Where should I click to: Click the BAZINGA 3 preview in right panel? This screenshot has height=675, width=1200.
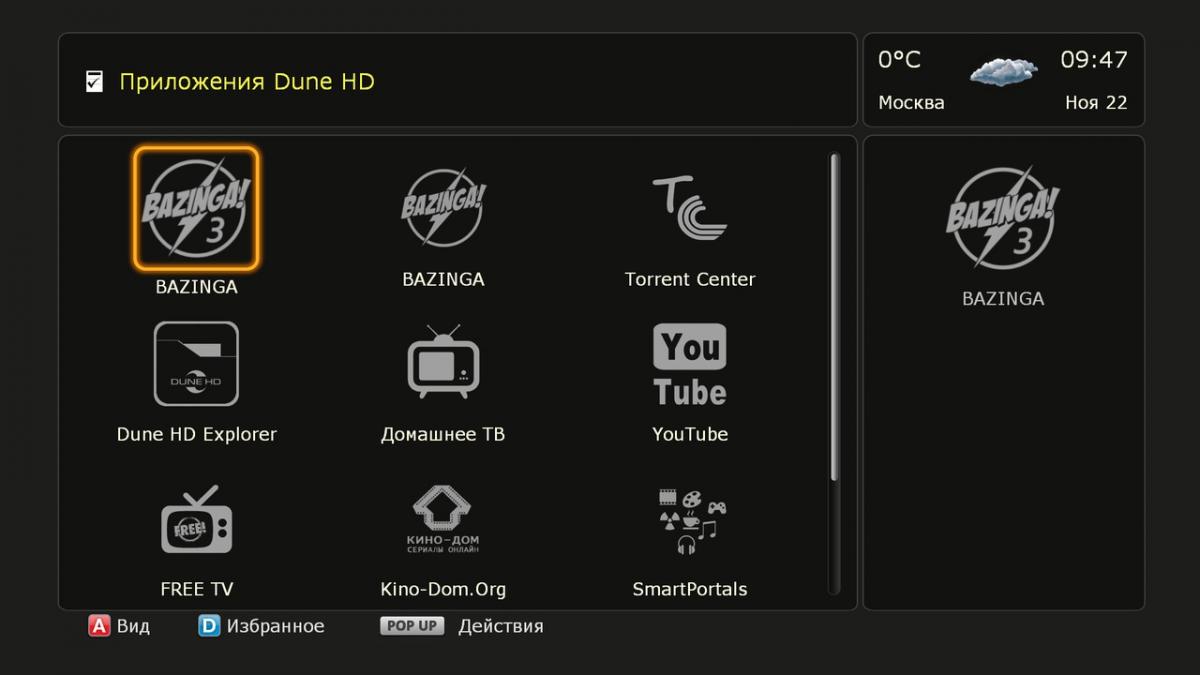click(1003, 218)
